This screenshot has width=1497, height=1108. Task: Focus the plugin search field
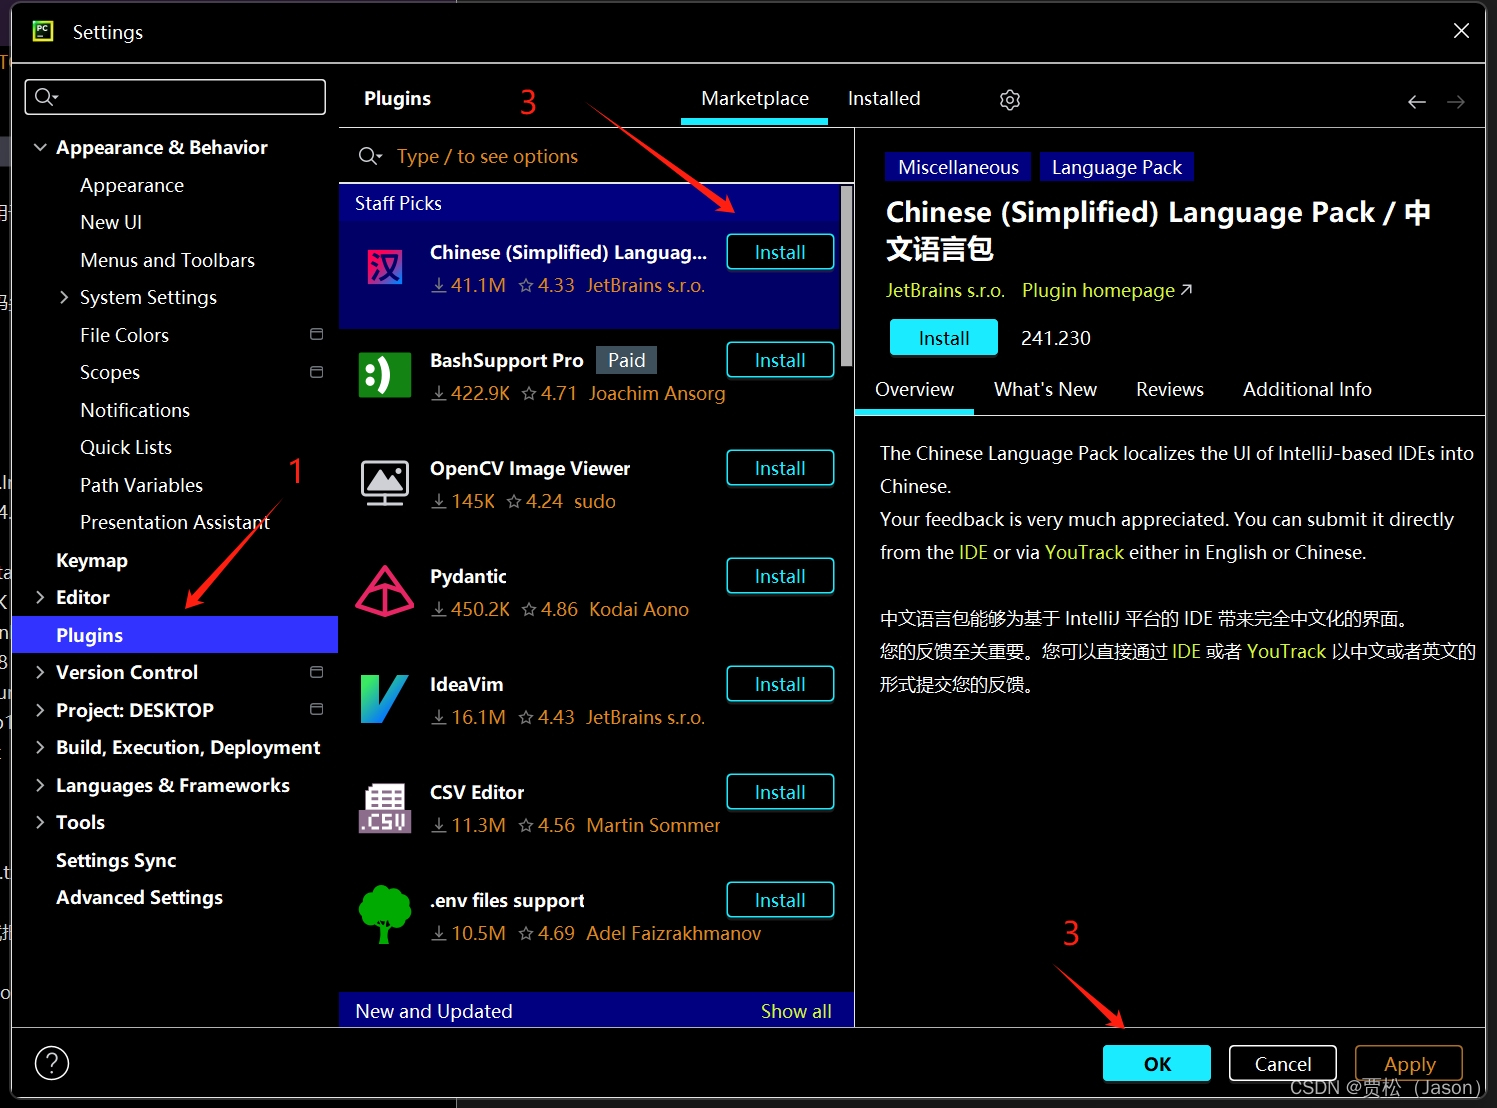pos(597,156)
